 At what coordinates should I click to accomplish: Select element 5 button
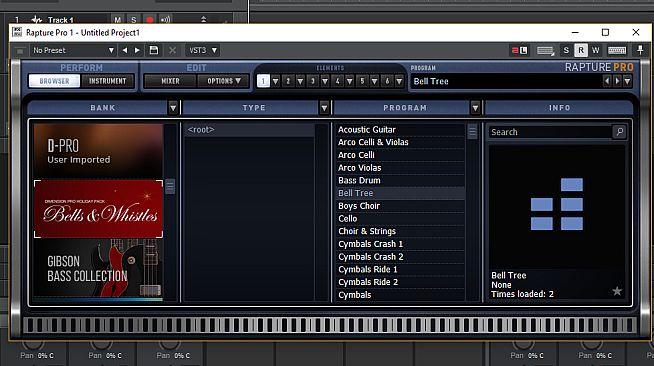point(362,81)
